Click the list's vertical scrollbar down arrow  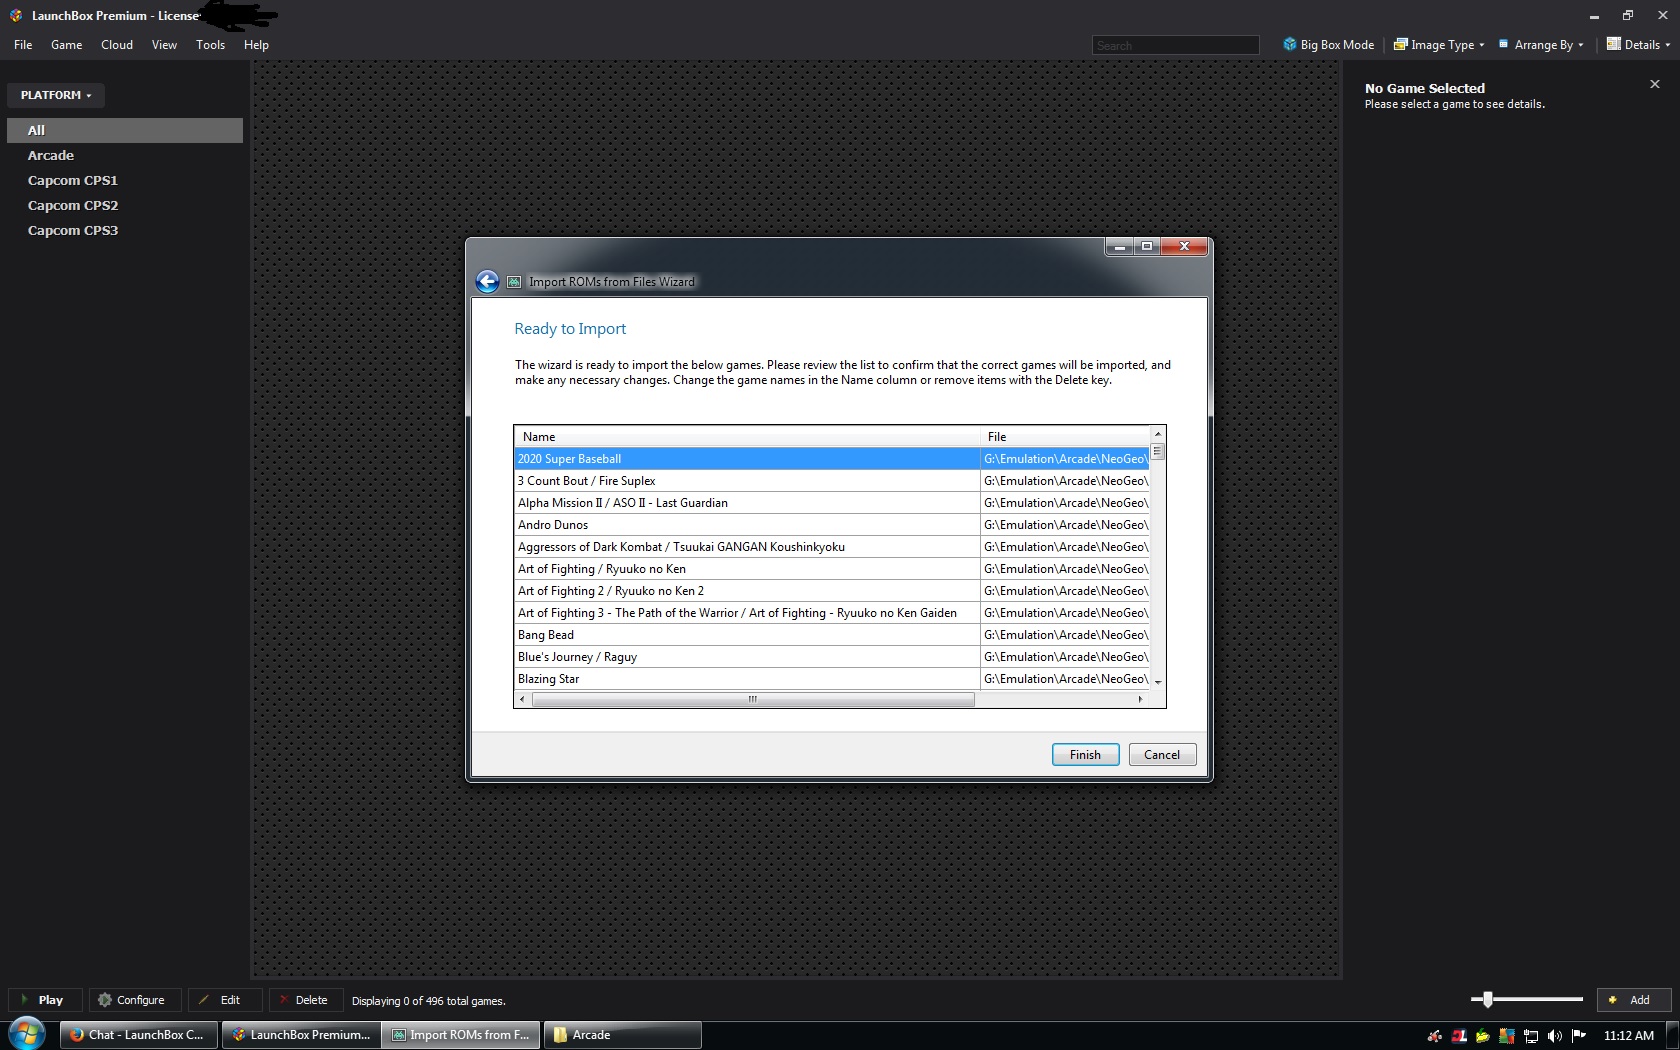(x=1158, y=682)
